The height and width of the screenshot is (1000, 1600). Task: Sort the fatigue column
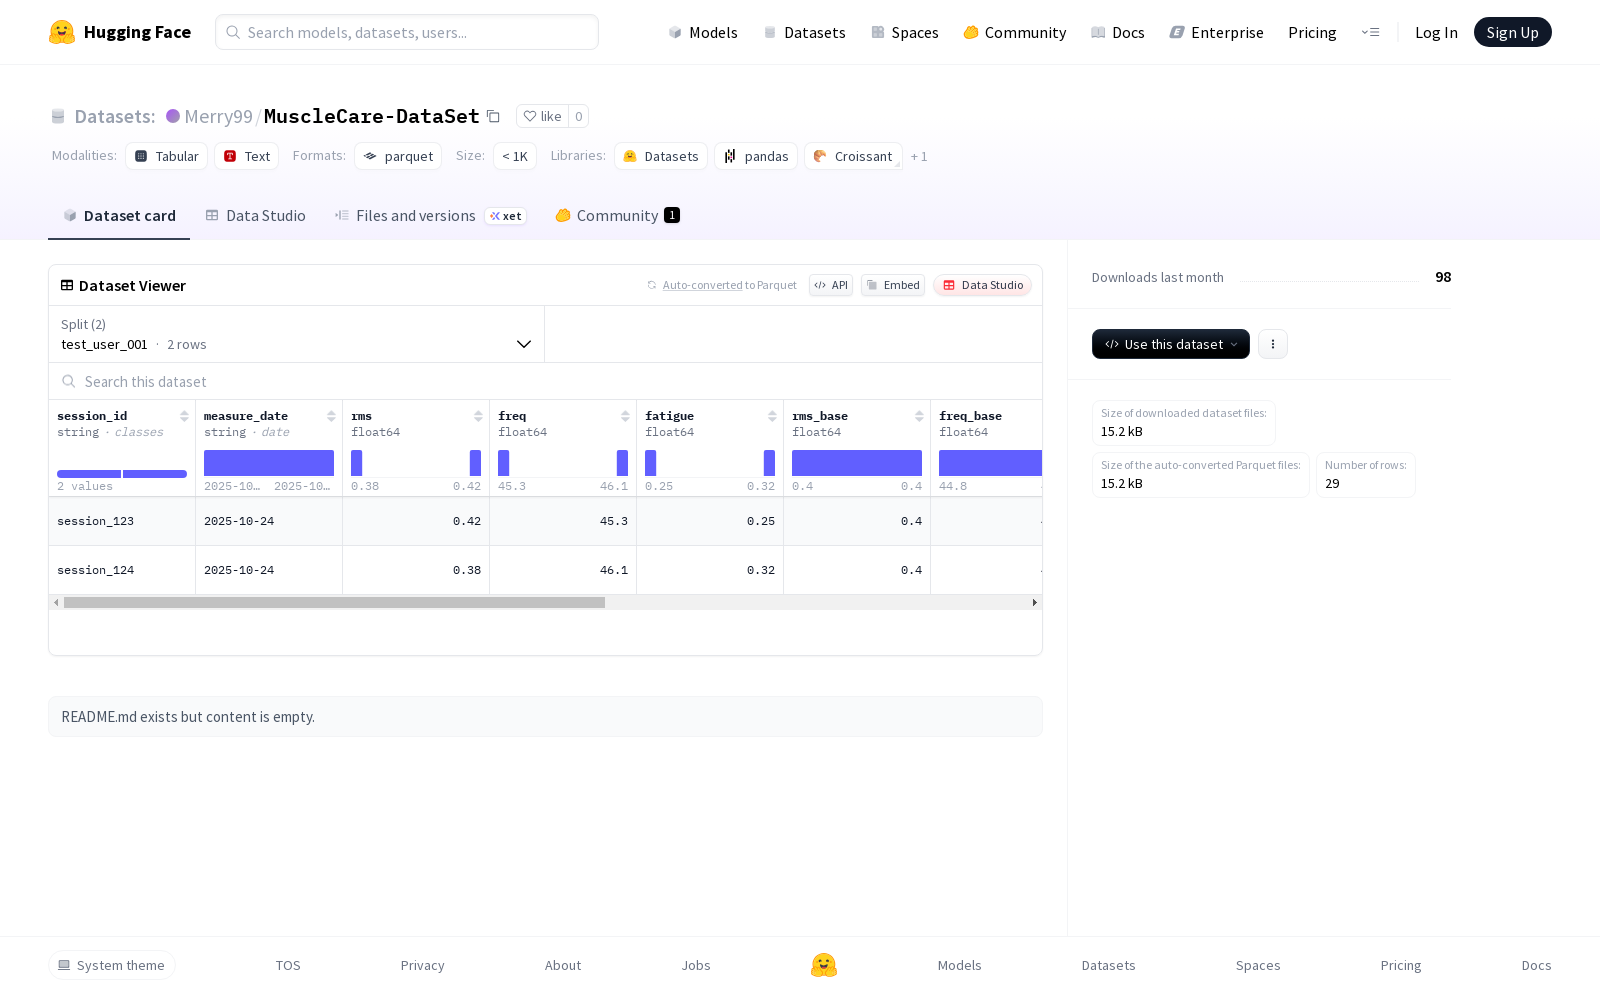pos(772,416)
